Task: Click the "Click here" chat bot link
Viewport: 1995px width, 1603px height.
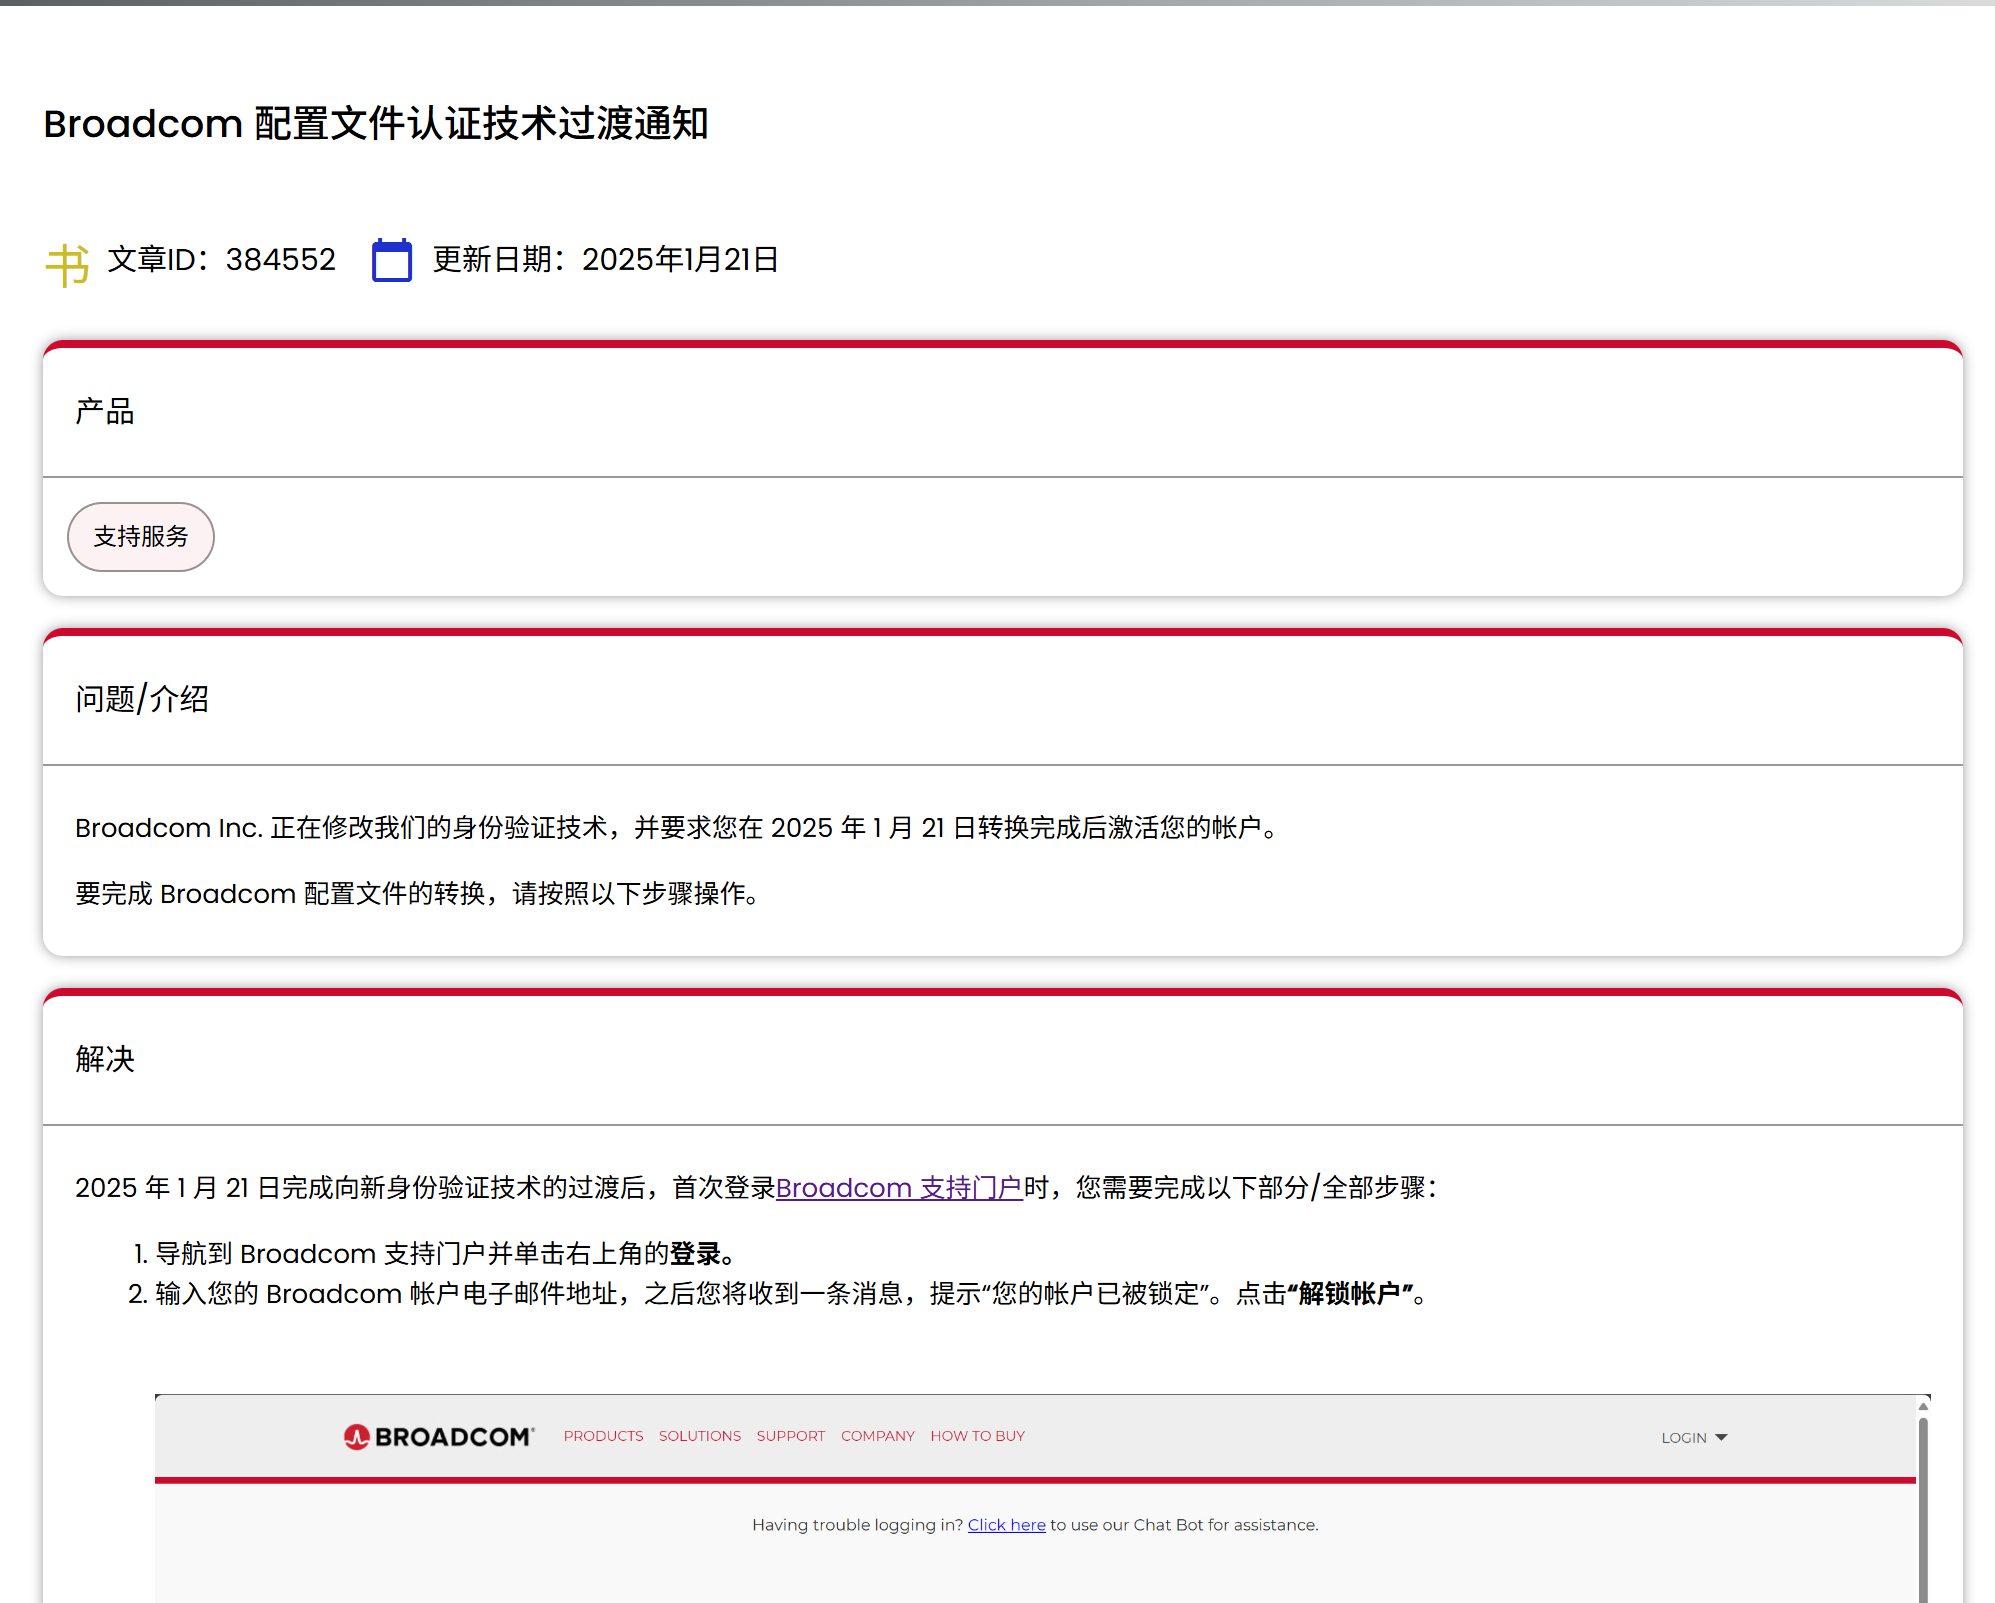Action: [x=1006, y=1524]
